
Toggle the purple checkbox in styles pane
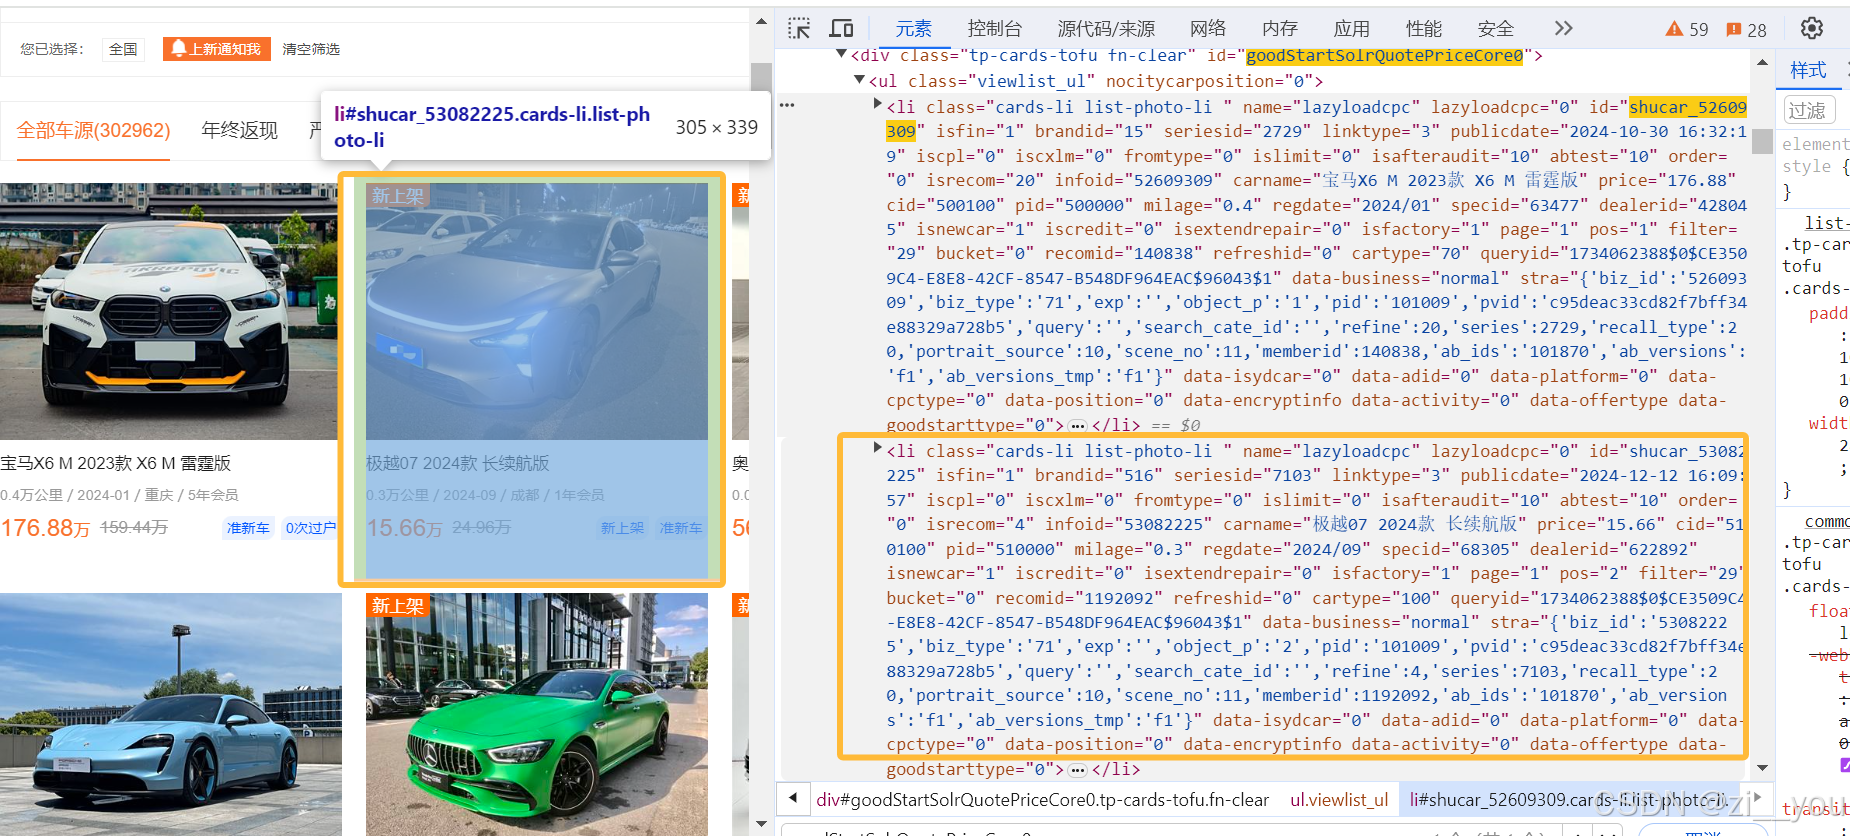tap(1845, 764)
